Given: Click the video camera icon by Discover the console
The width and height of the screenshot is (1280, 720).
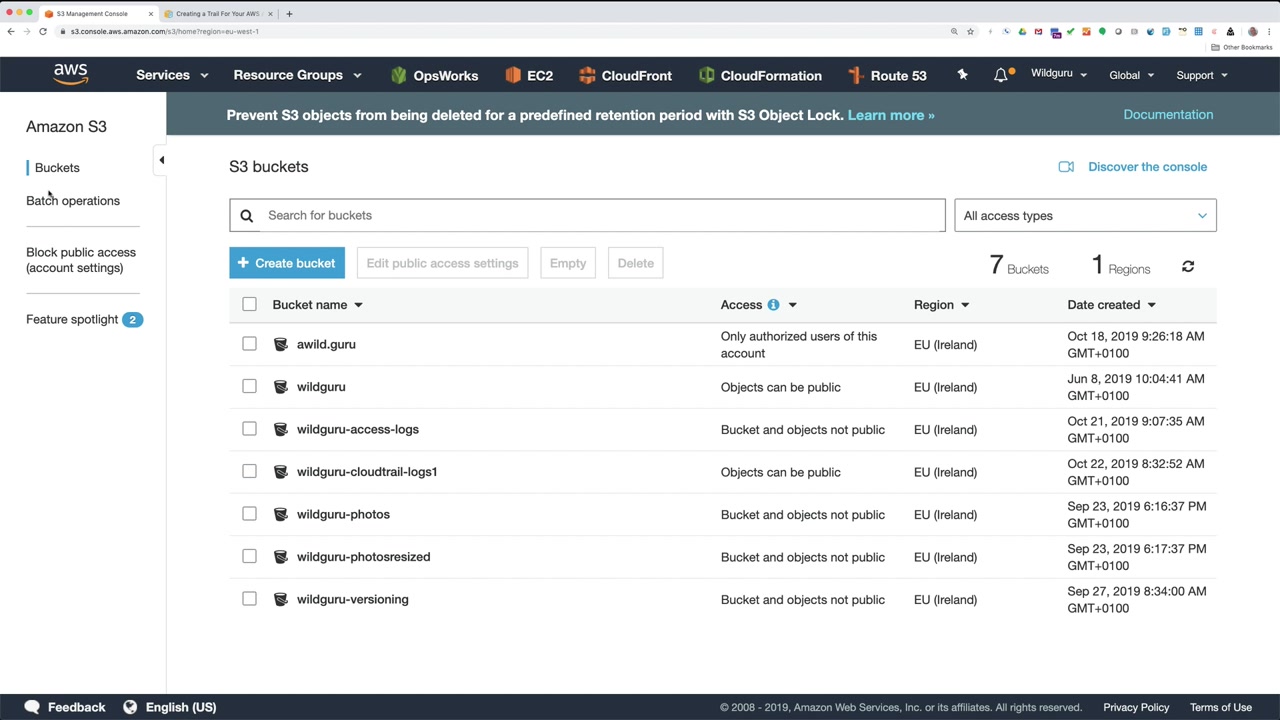Looking at the screenshot, I should [x=1066, y=167].
